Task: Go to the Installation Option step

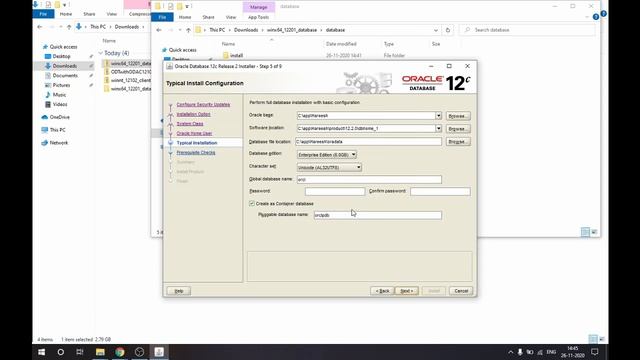Action: click(x=193, y=114)
